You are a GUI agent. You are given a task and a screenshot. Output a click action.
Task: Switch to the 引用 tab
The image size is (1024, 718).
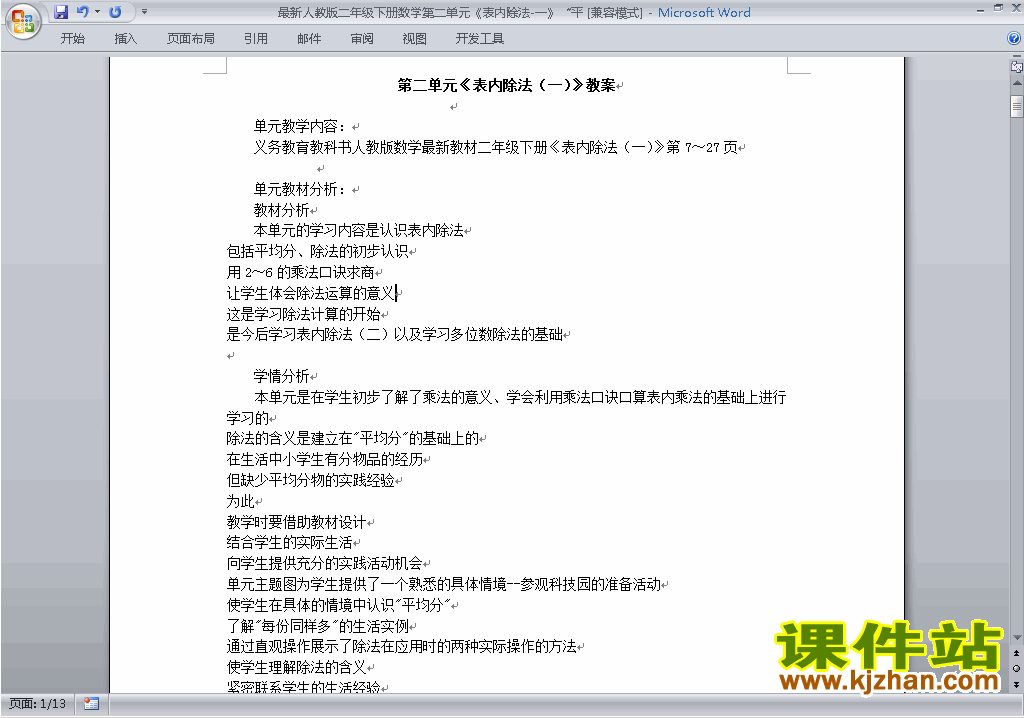click(256, 39)
